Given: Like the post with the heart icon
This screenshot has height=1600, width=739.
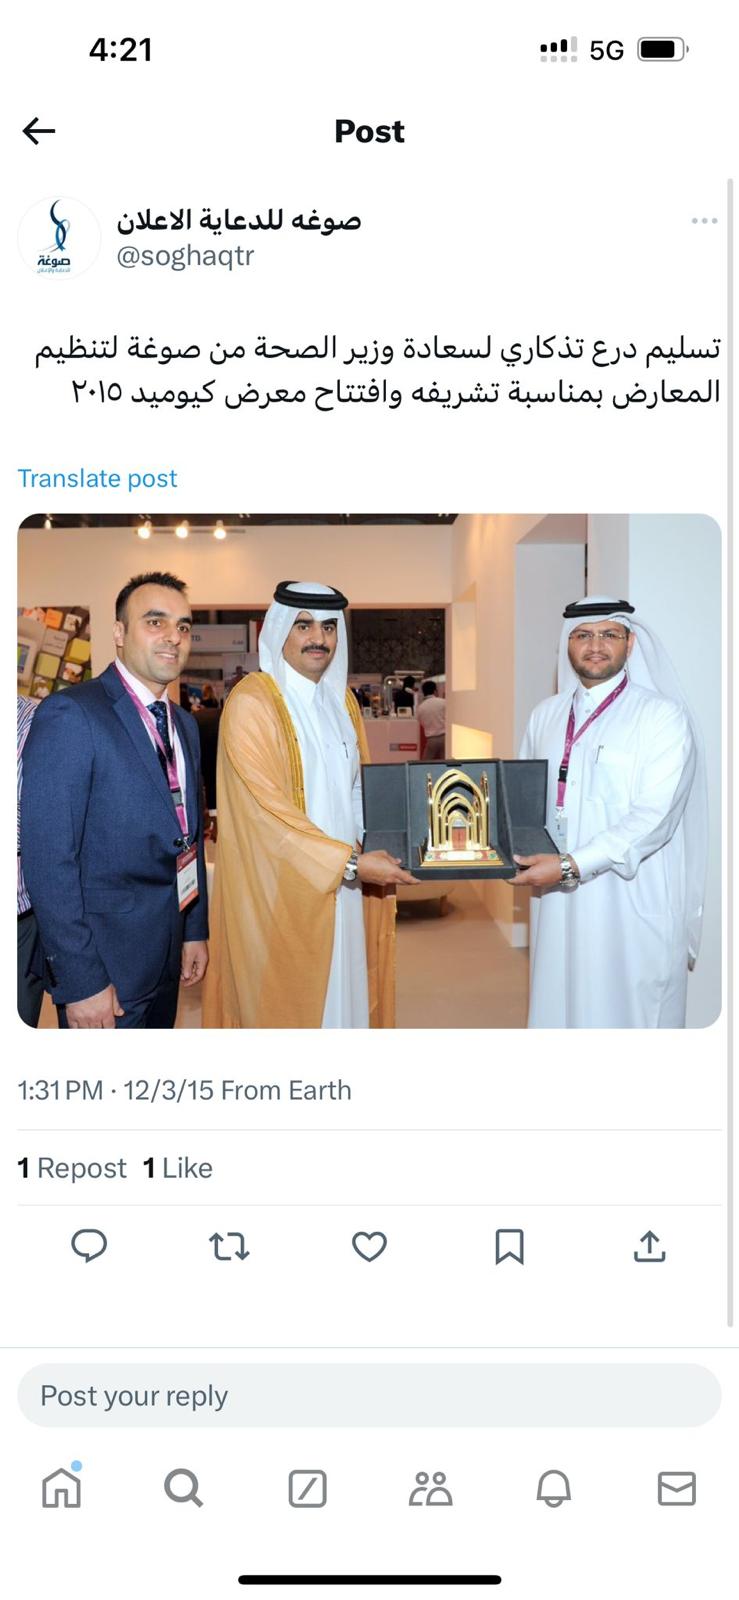Looking at the screenshot, I should pos(369,1246).
